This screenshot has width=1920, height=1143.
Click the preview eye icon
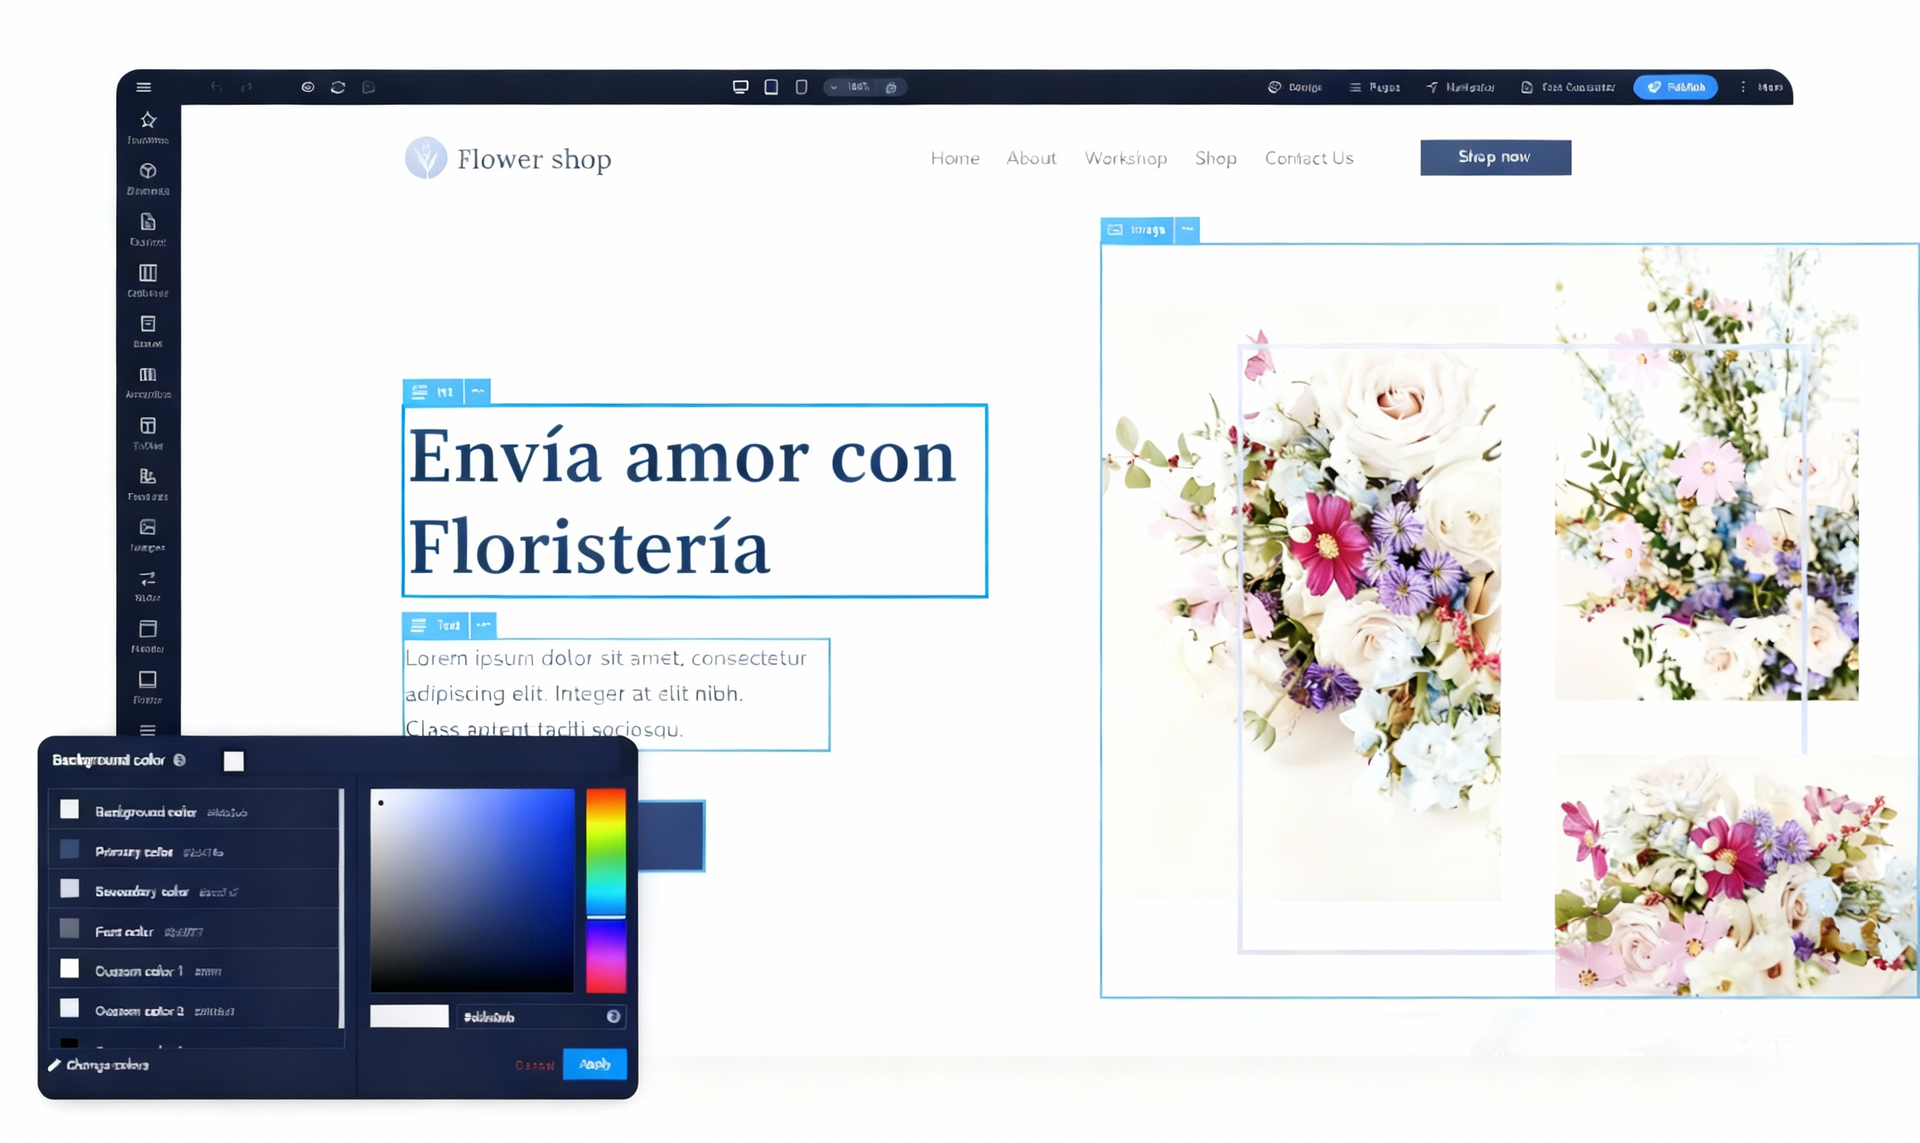tap(308, 87)
